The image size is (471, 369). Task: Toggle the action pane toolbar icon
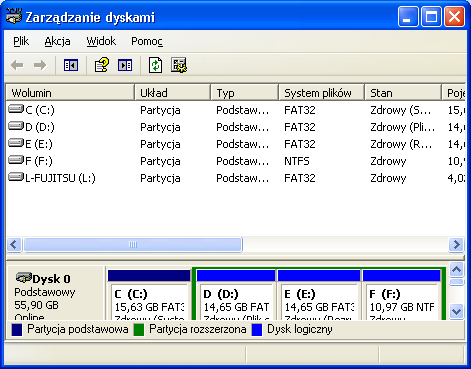click(x=125, y=65)
